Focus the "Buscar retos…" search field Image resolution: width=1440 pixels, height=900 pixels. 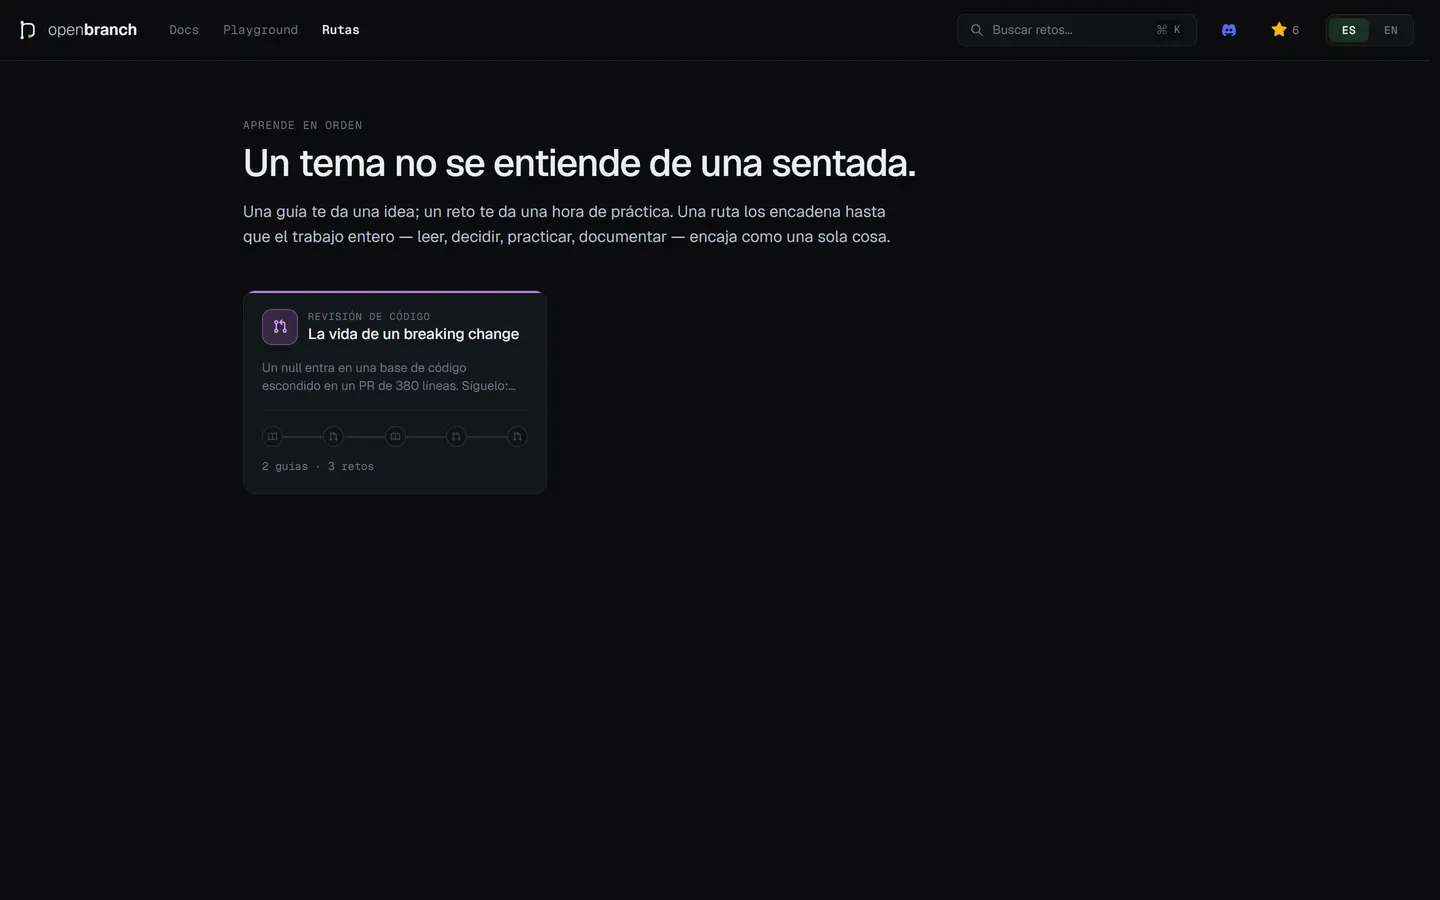pos(1077,30)
